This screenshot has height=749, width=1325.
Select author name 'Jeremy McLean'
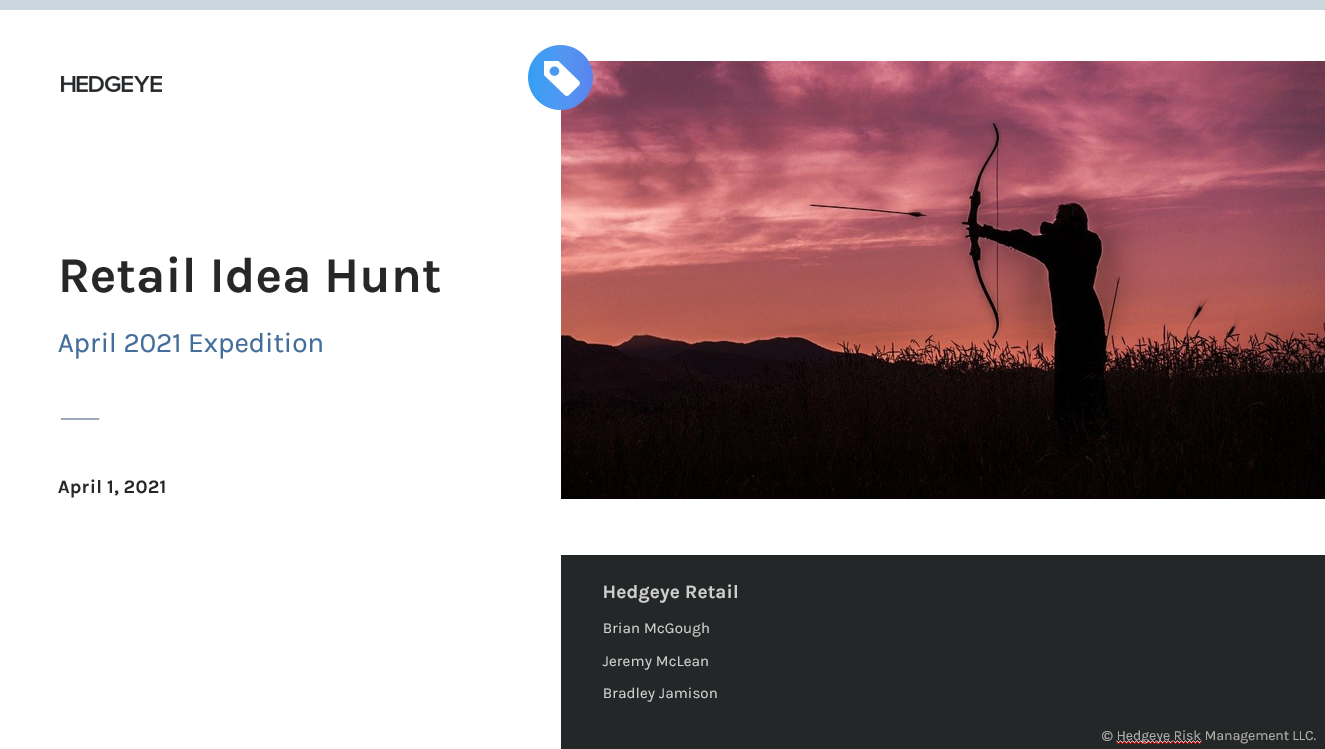(656, 661)
